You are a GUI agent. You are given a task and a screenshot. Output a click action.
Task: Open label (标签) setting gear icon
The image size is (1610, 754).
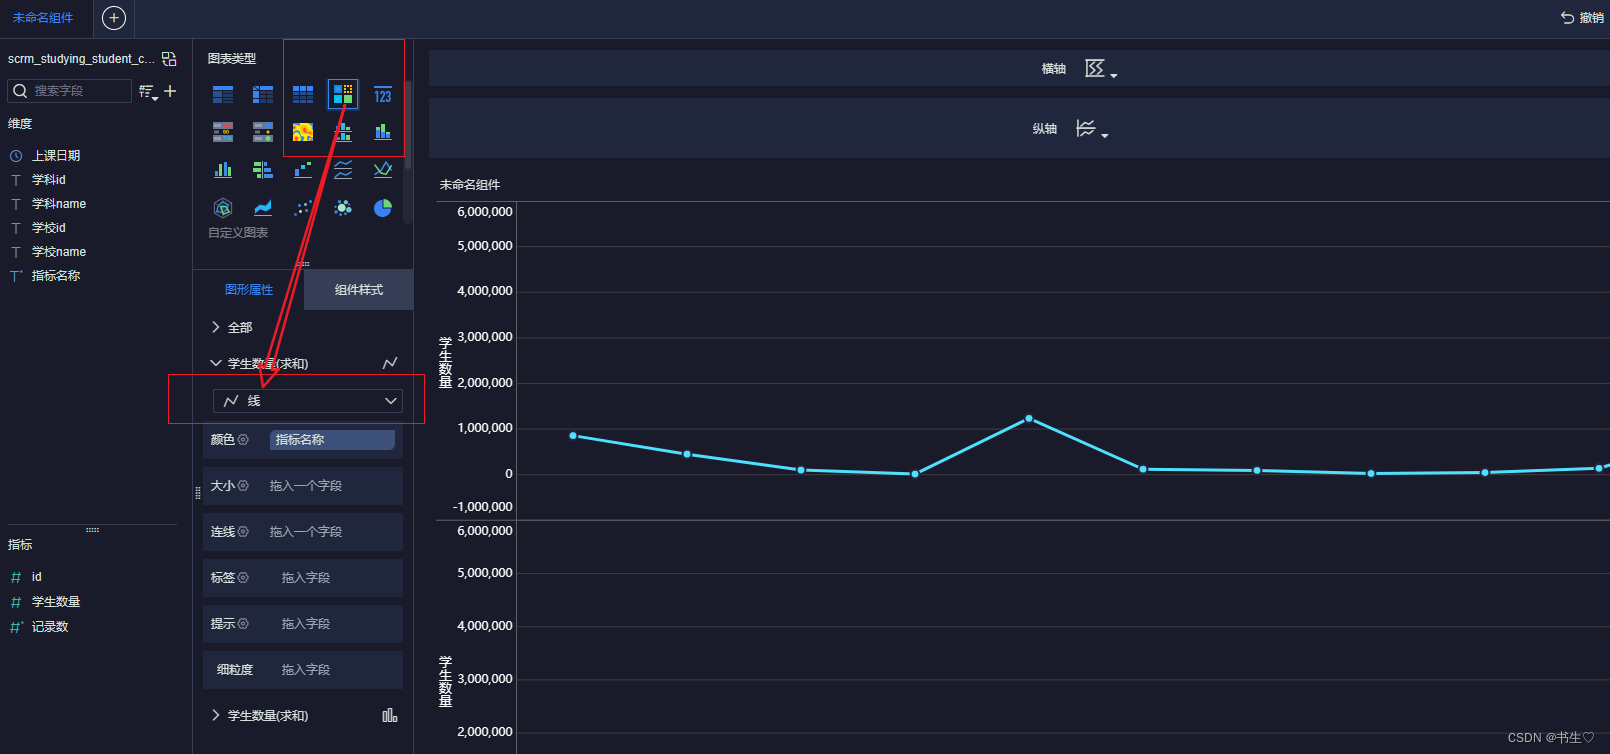[243, 578]
